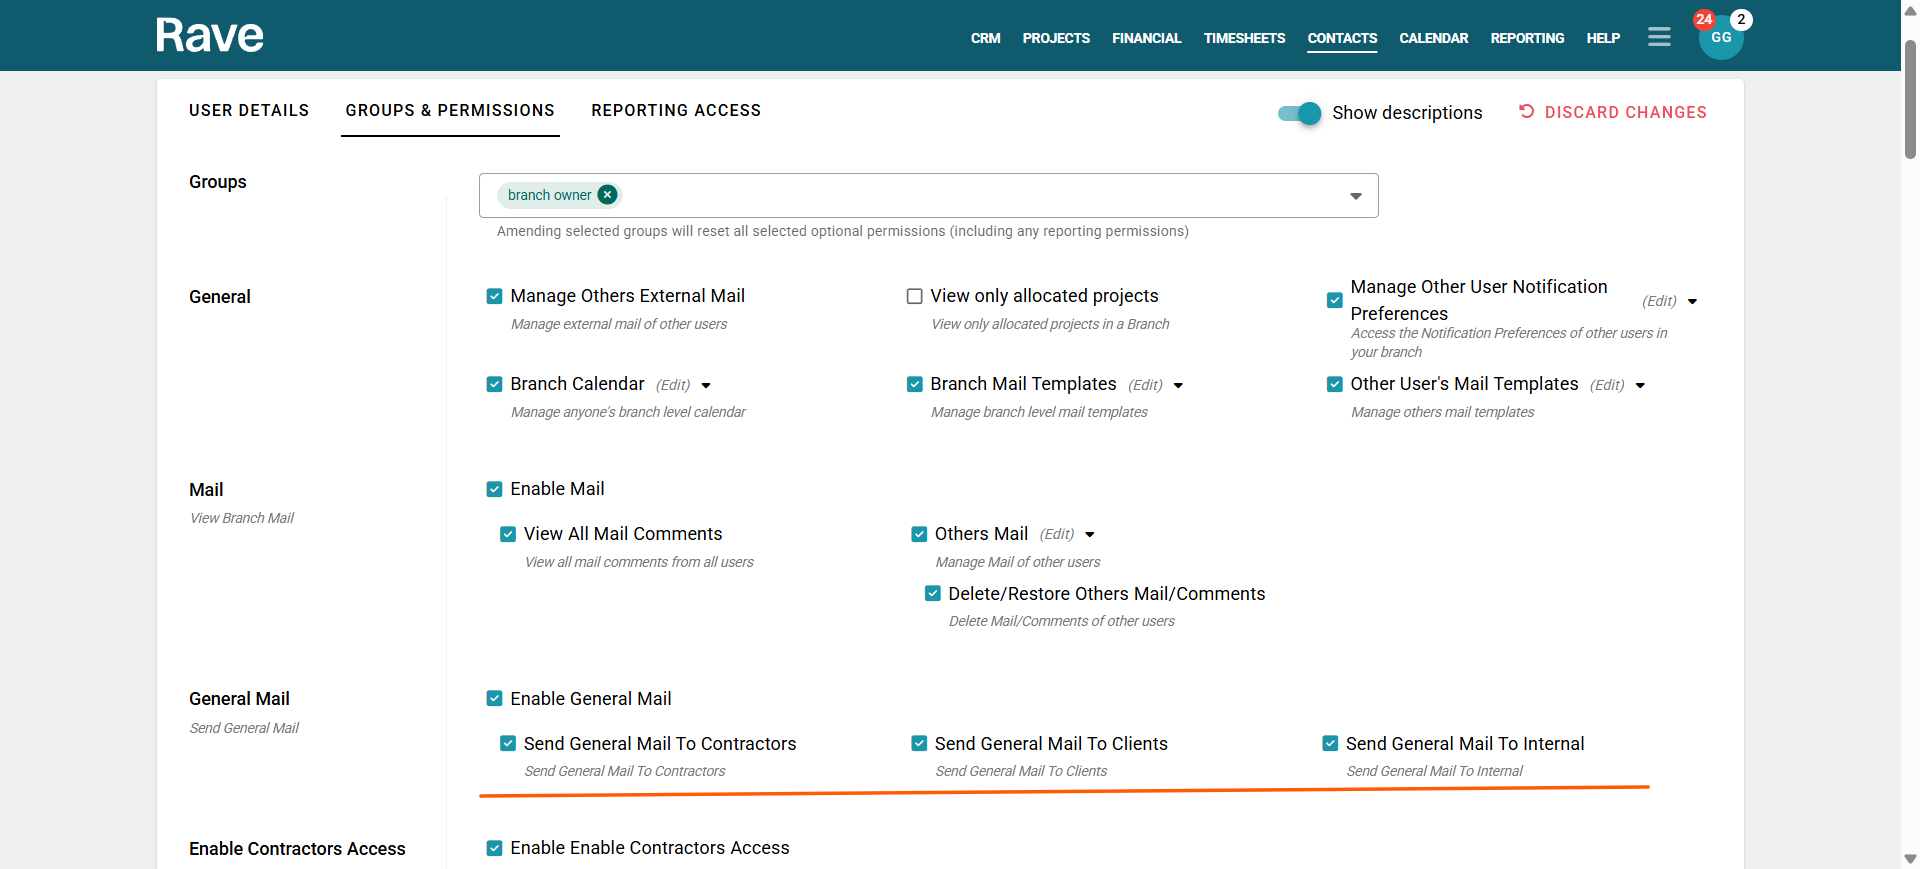Click Discard Changes button

[1625, 112]
